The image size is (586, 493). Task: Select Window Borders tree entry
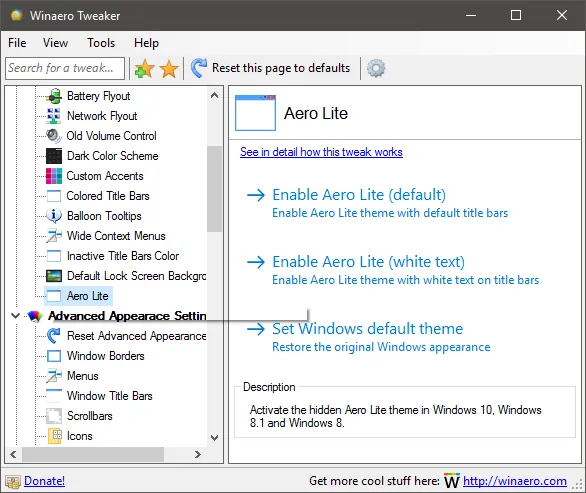pyautogui.click(x=106, y=356)
